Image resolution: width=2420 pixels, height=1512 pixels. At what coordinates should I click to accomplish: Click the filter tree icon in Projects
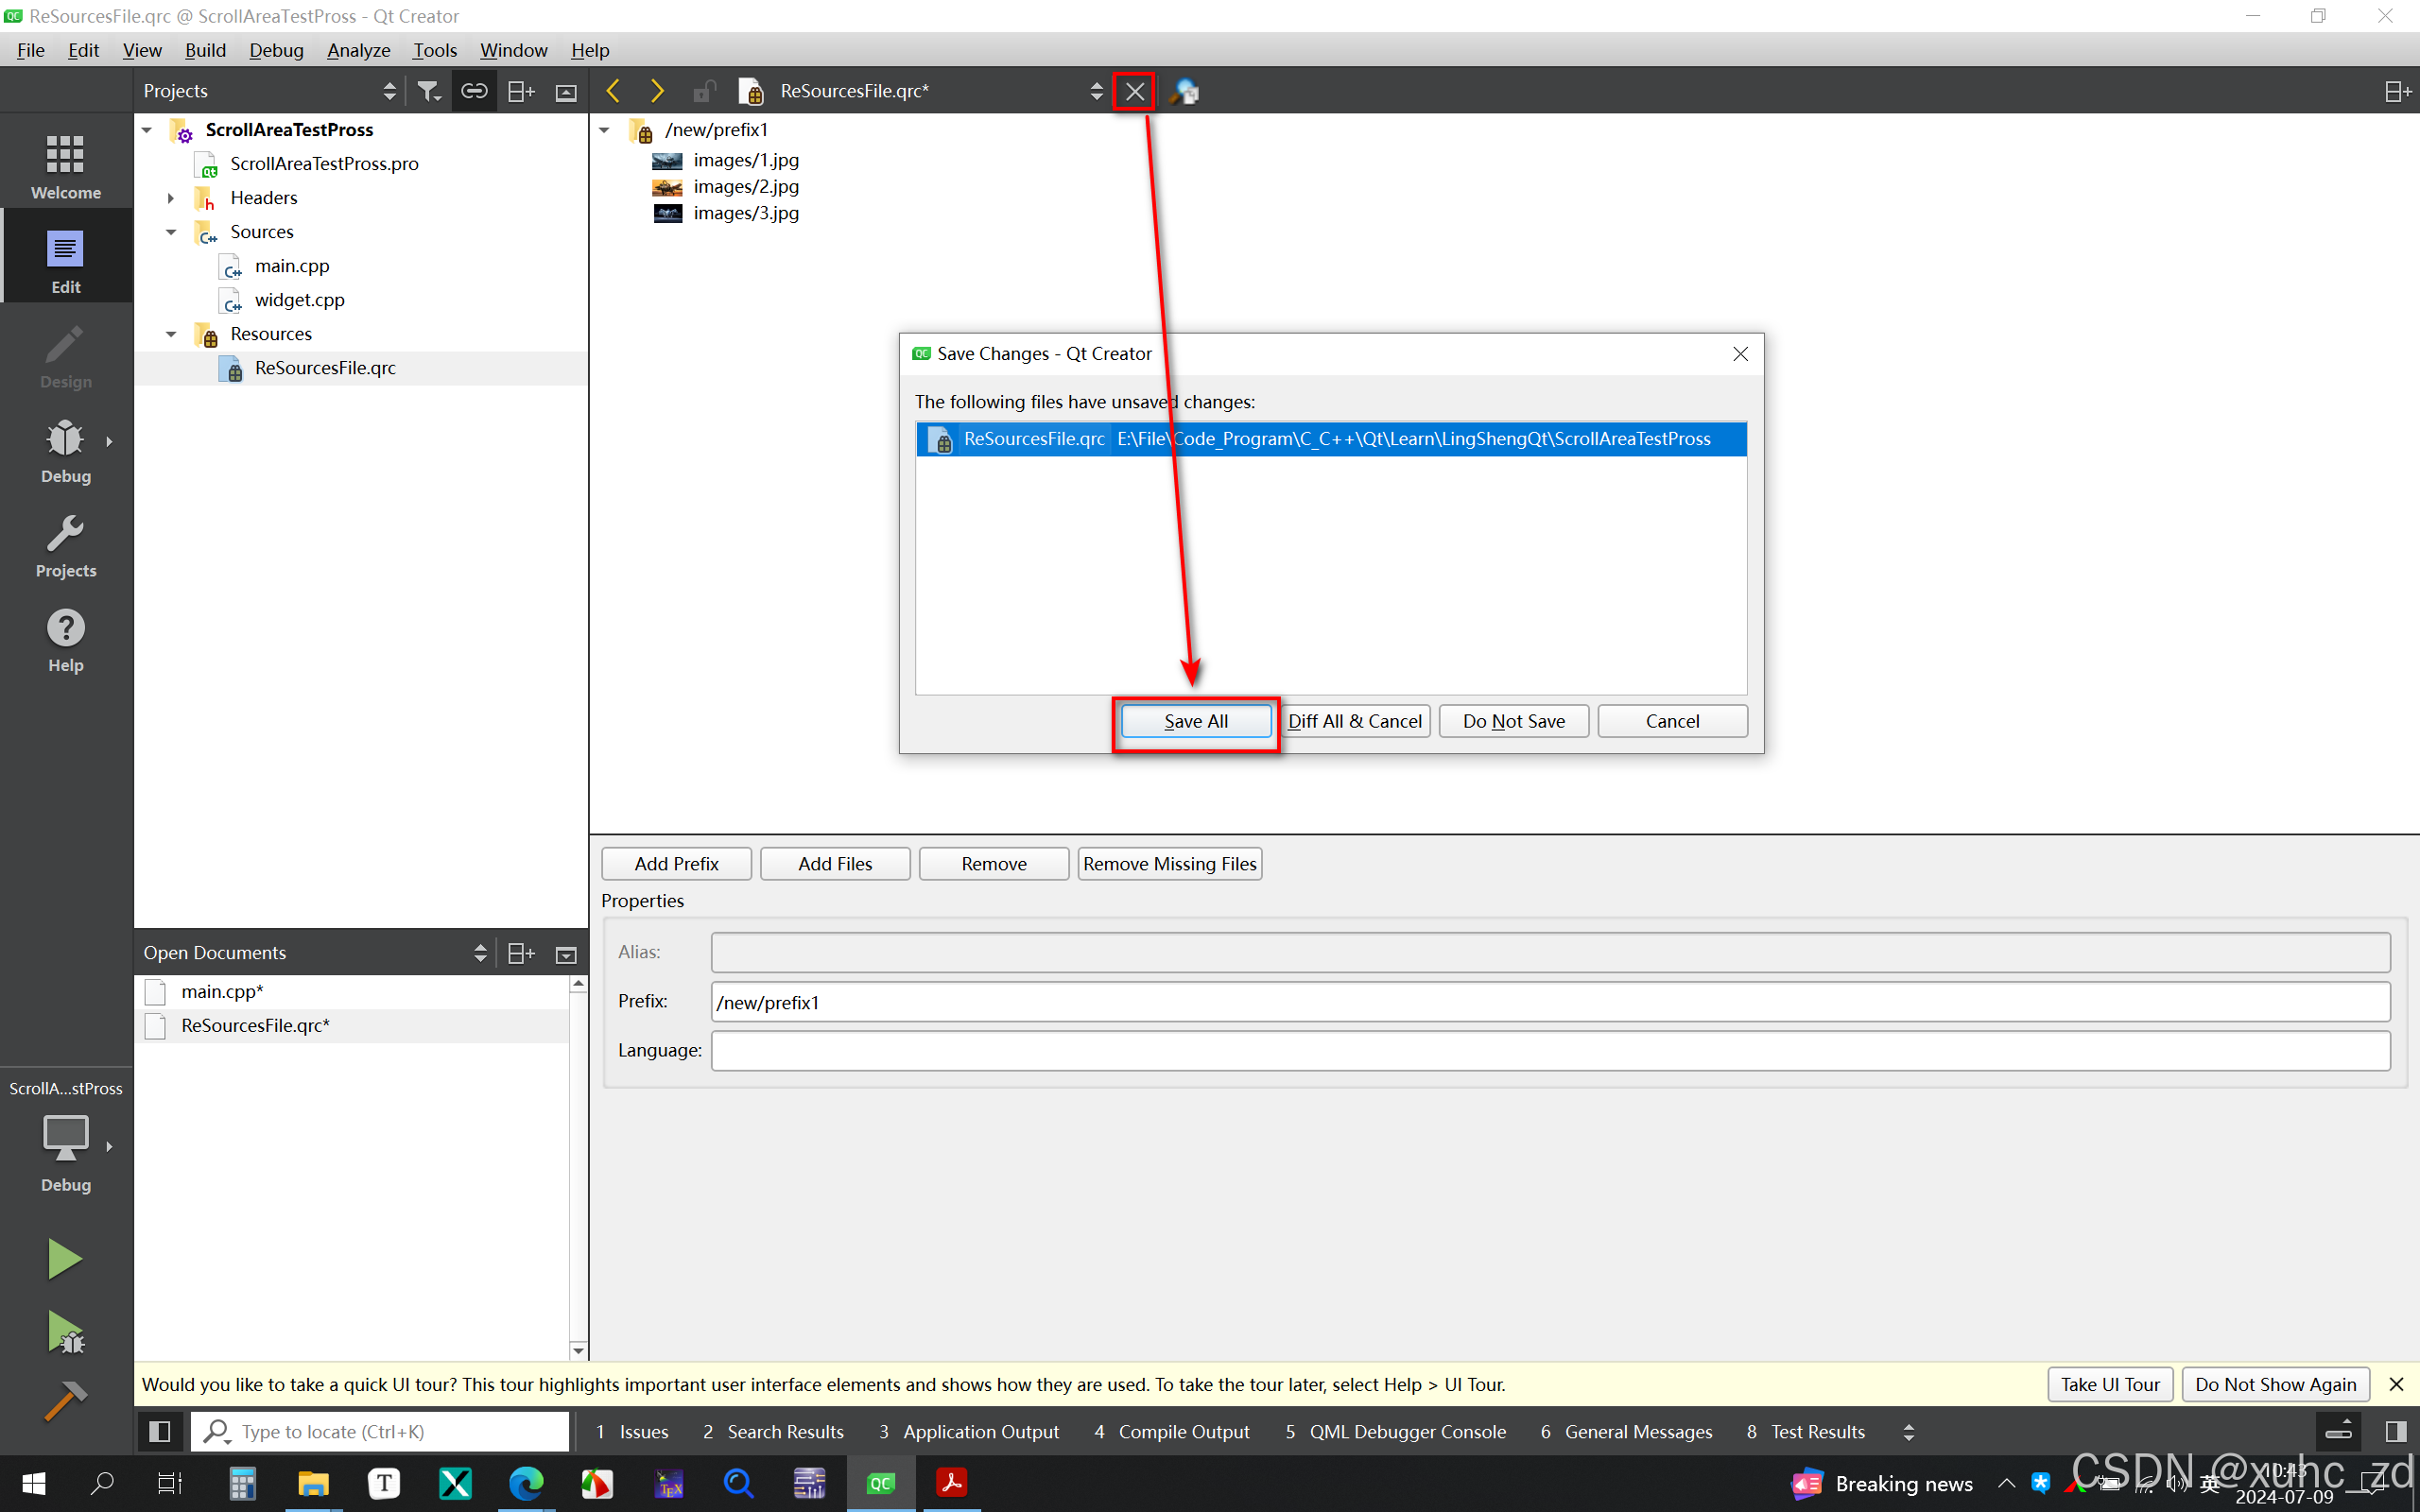click(428, 91)
